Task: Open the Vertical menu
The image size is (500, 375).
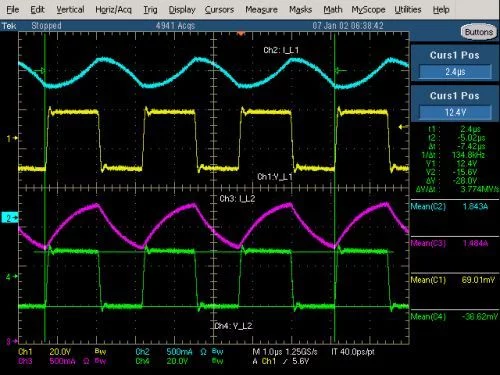Action: [x=70, y=10]
